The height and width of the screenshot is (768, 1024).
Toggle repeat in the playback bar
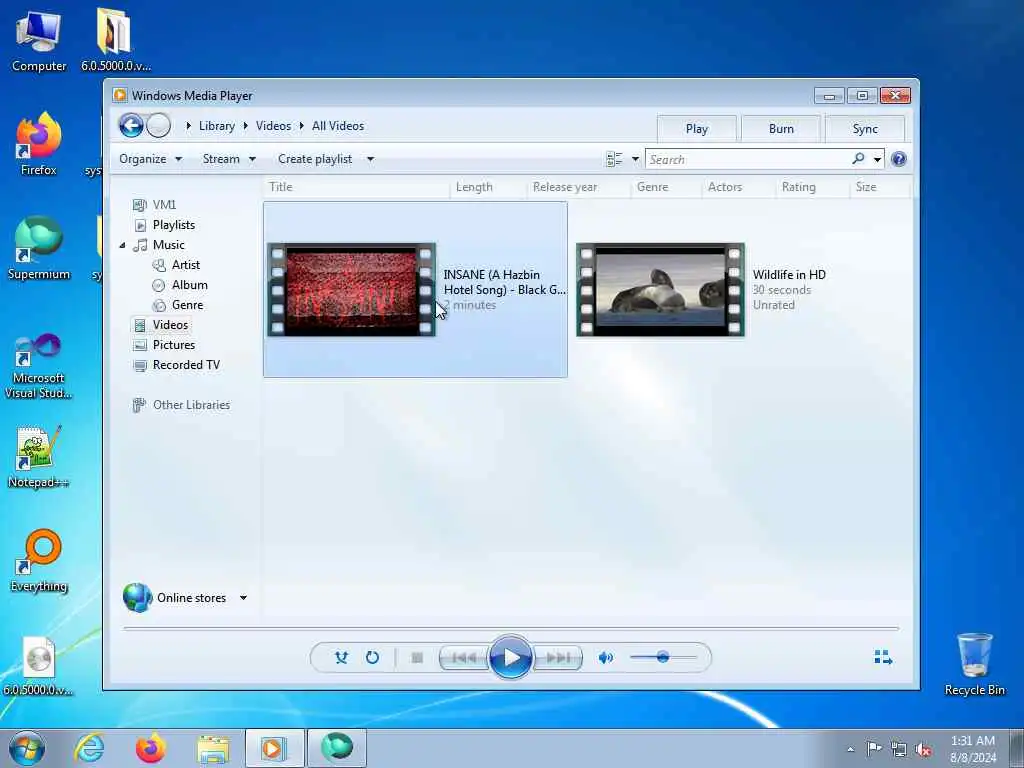pos(372,658)
